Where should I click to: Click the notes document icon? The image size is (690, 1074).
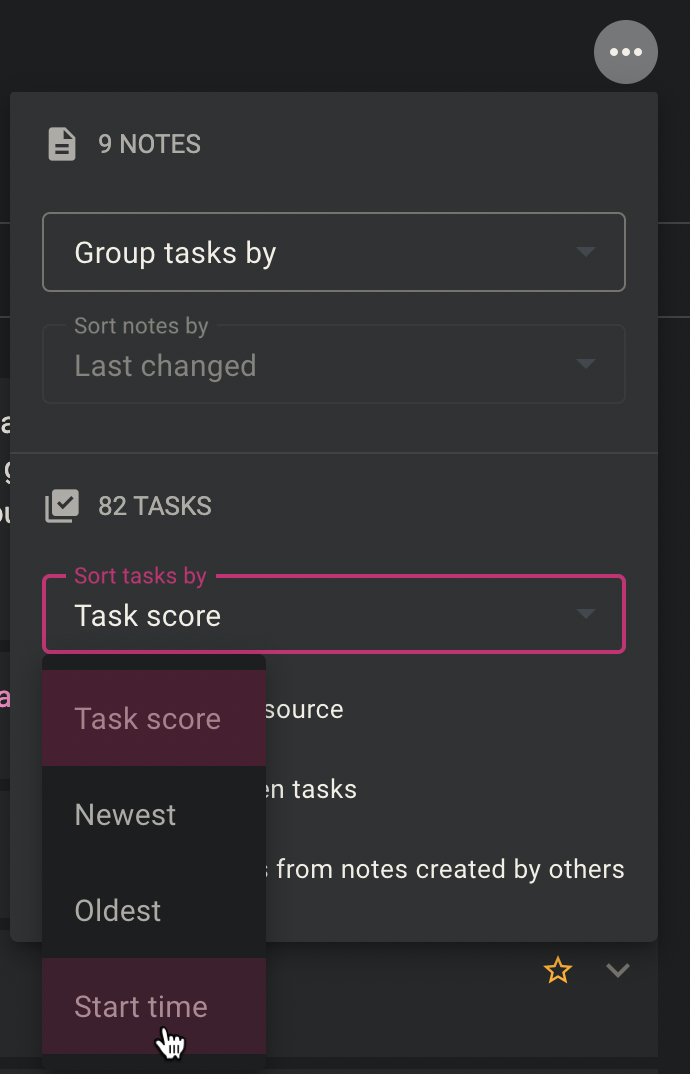click(x=62, y=144)
